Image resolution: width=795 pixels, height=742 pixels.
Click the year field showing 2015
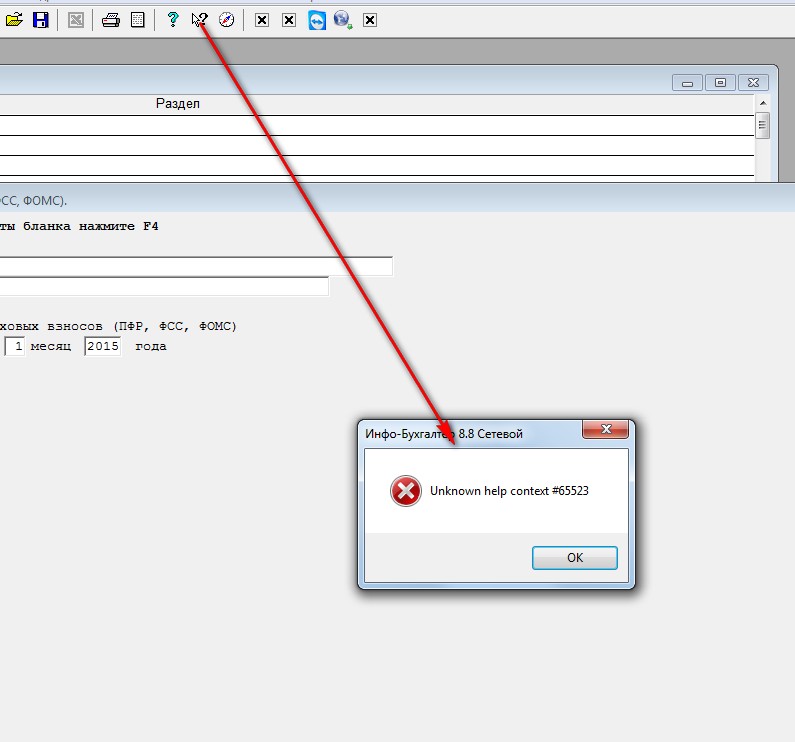point(102,347)
